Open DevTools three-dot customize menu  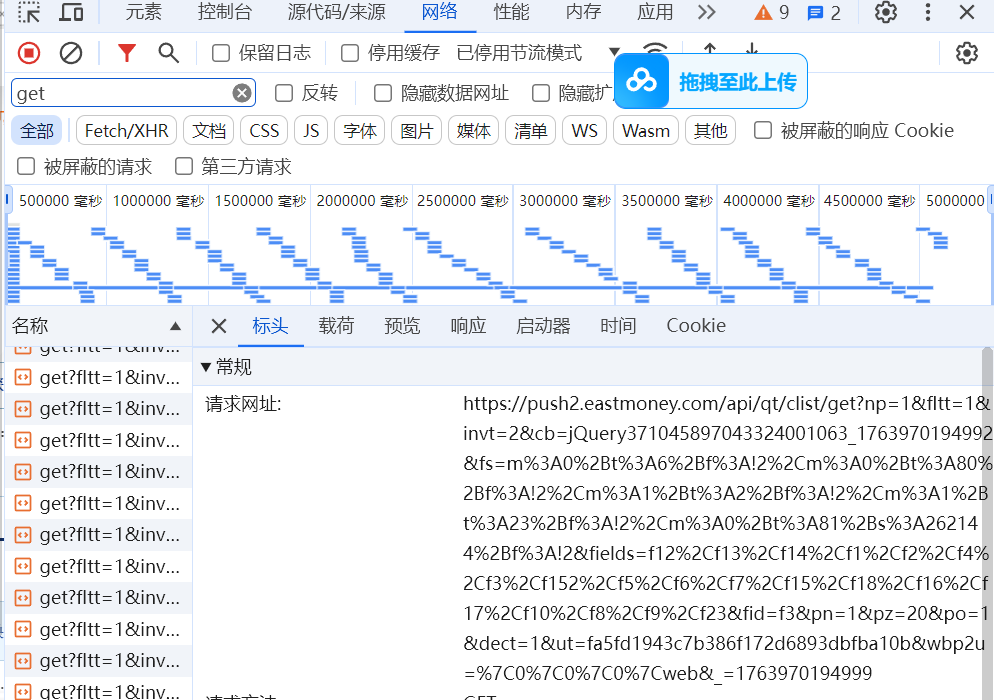(x=928, y=12)
